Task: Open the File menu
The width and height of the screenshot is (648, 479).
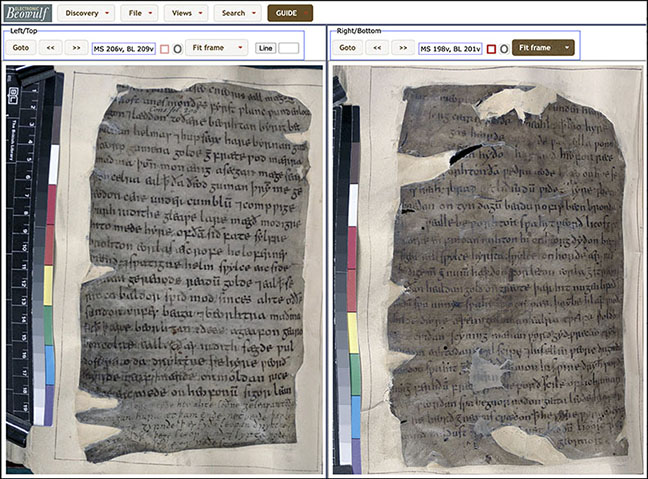Action: (x=139, y=13)
